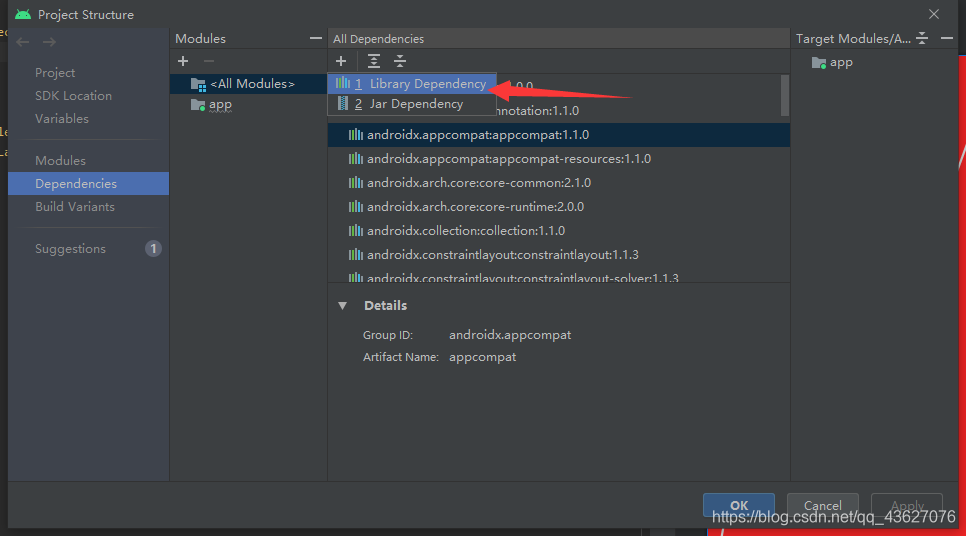The image size is (966, 536).
Task: Click Collapse All in dependencies toolbar
Action: [x=400, y=61]
